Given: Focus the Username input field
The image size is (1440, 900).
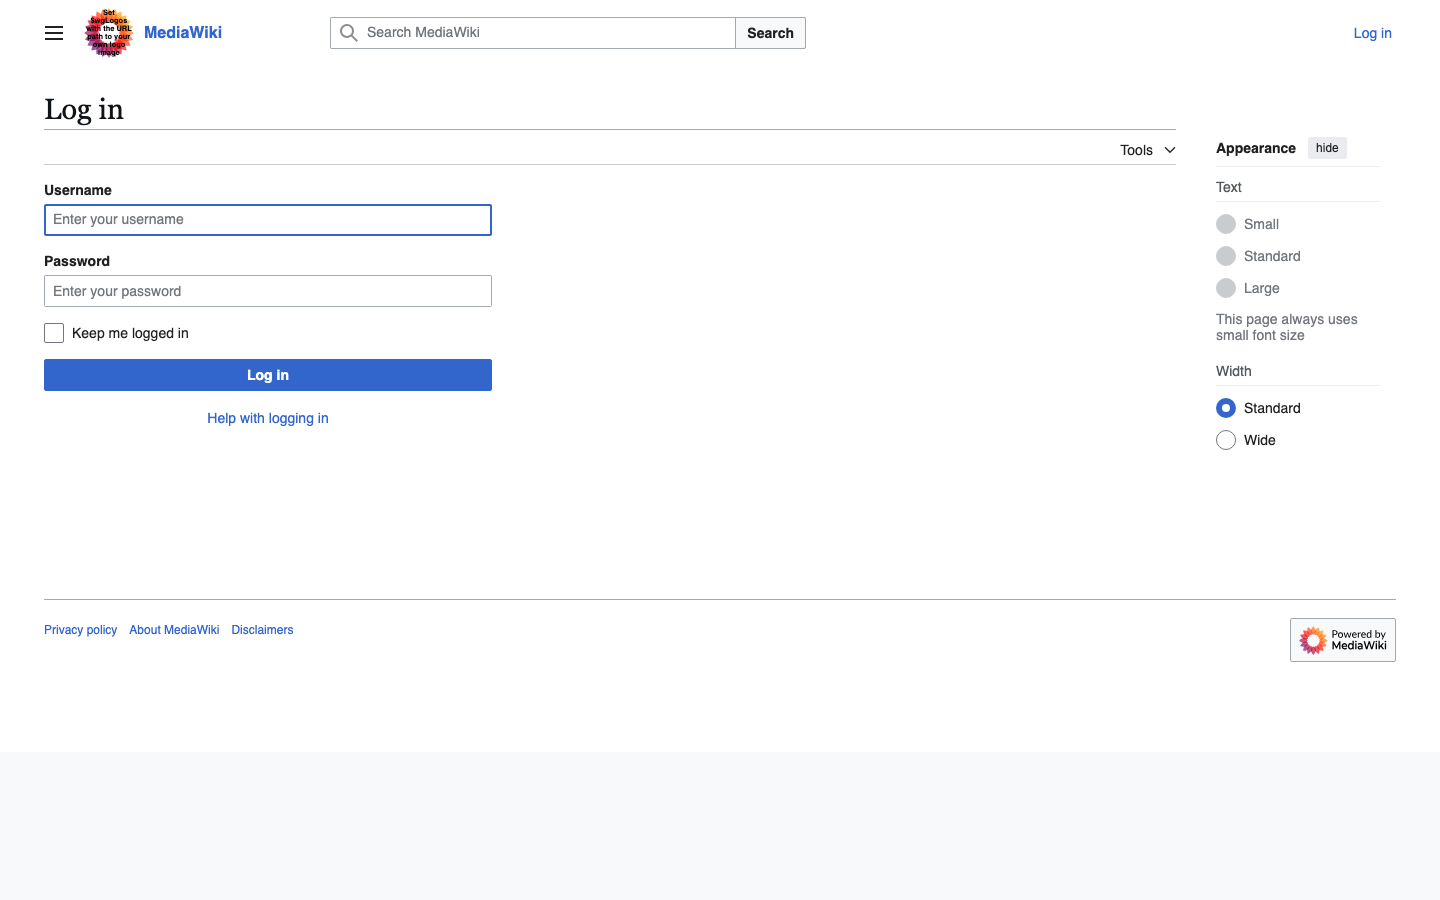Looking at the screenshot, I should click(x=268, y=220).
